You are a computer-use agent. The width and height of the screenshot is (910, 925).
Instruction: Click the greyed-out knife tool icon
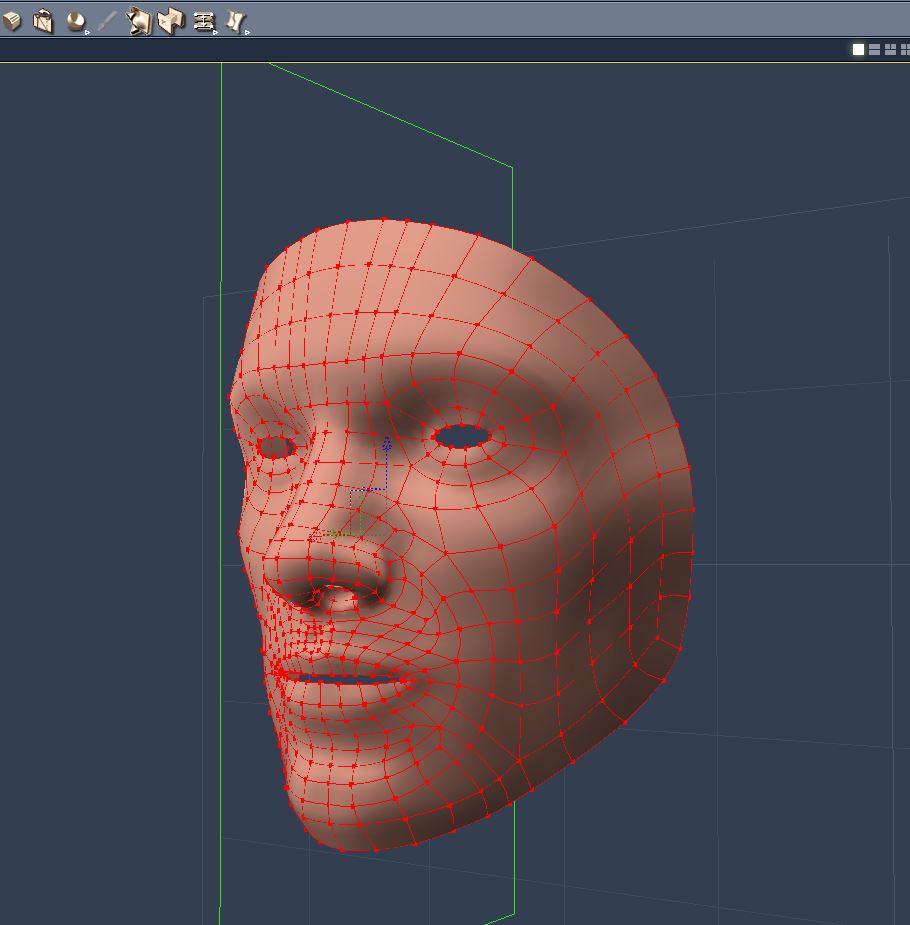(107, 21)
